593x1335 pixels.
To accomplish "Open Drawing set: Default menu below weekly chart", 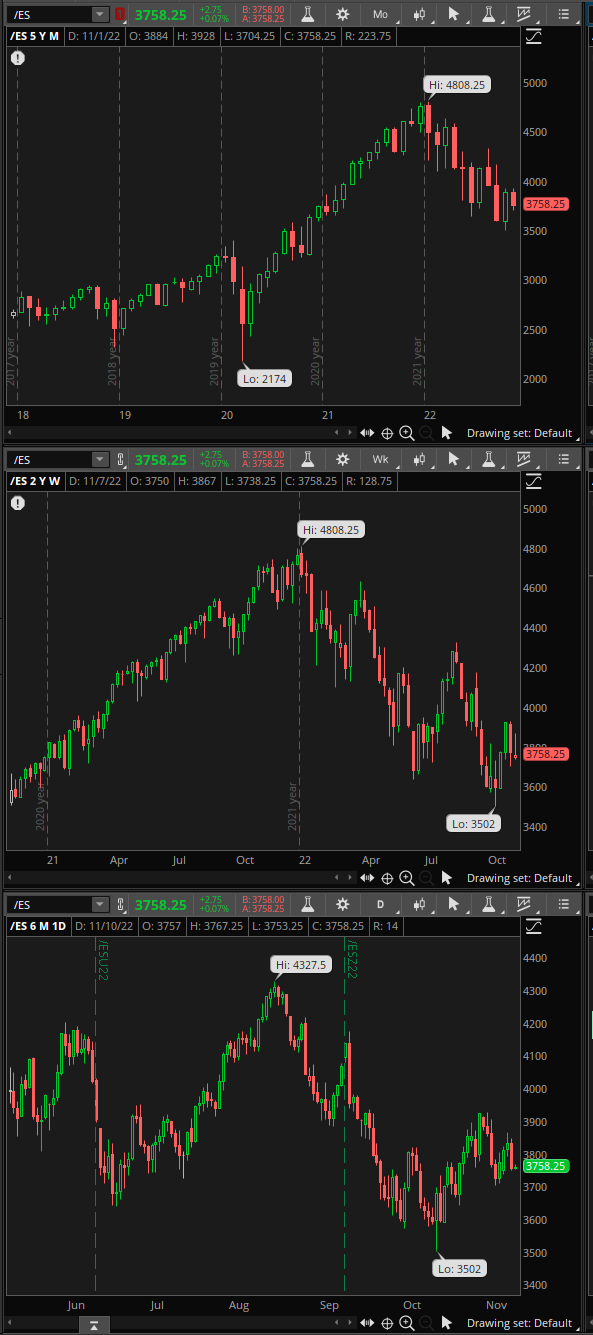I will 519,878.
